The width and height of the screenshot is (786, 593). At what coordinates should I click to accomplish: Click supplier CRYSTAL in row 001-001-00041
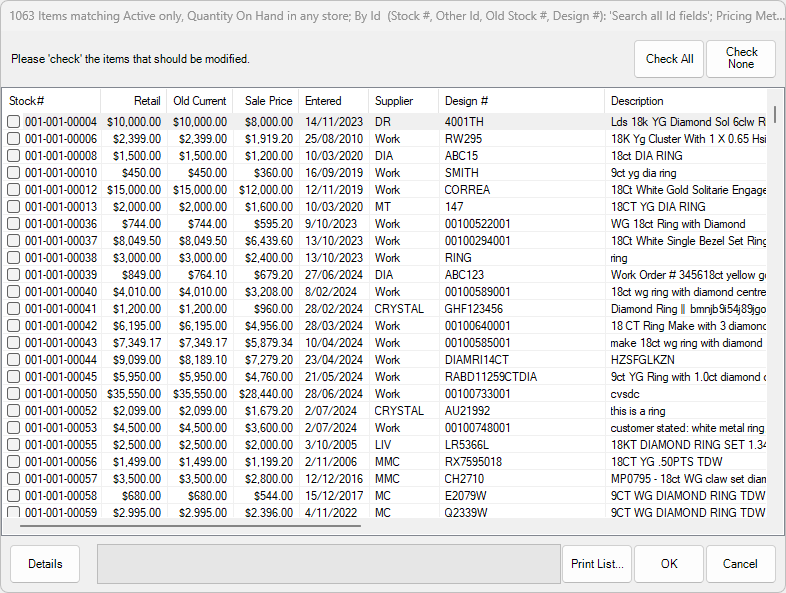pyautogui.click(x=399, y=309)
